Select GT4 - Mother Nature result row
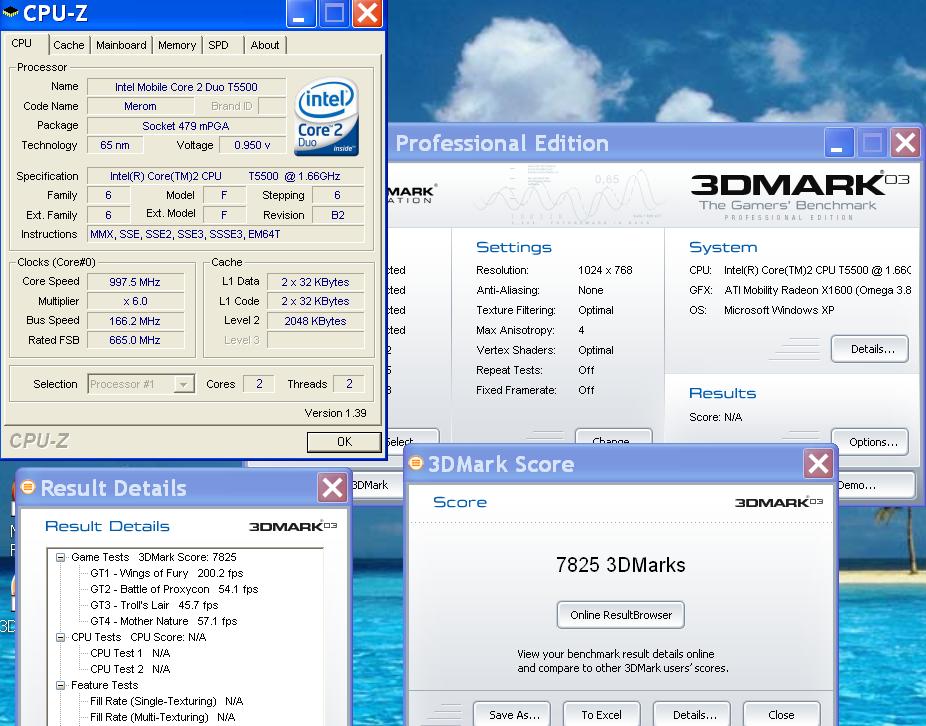The width and height of the screenshot is (926, 726). pos(164,621)
